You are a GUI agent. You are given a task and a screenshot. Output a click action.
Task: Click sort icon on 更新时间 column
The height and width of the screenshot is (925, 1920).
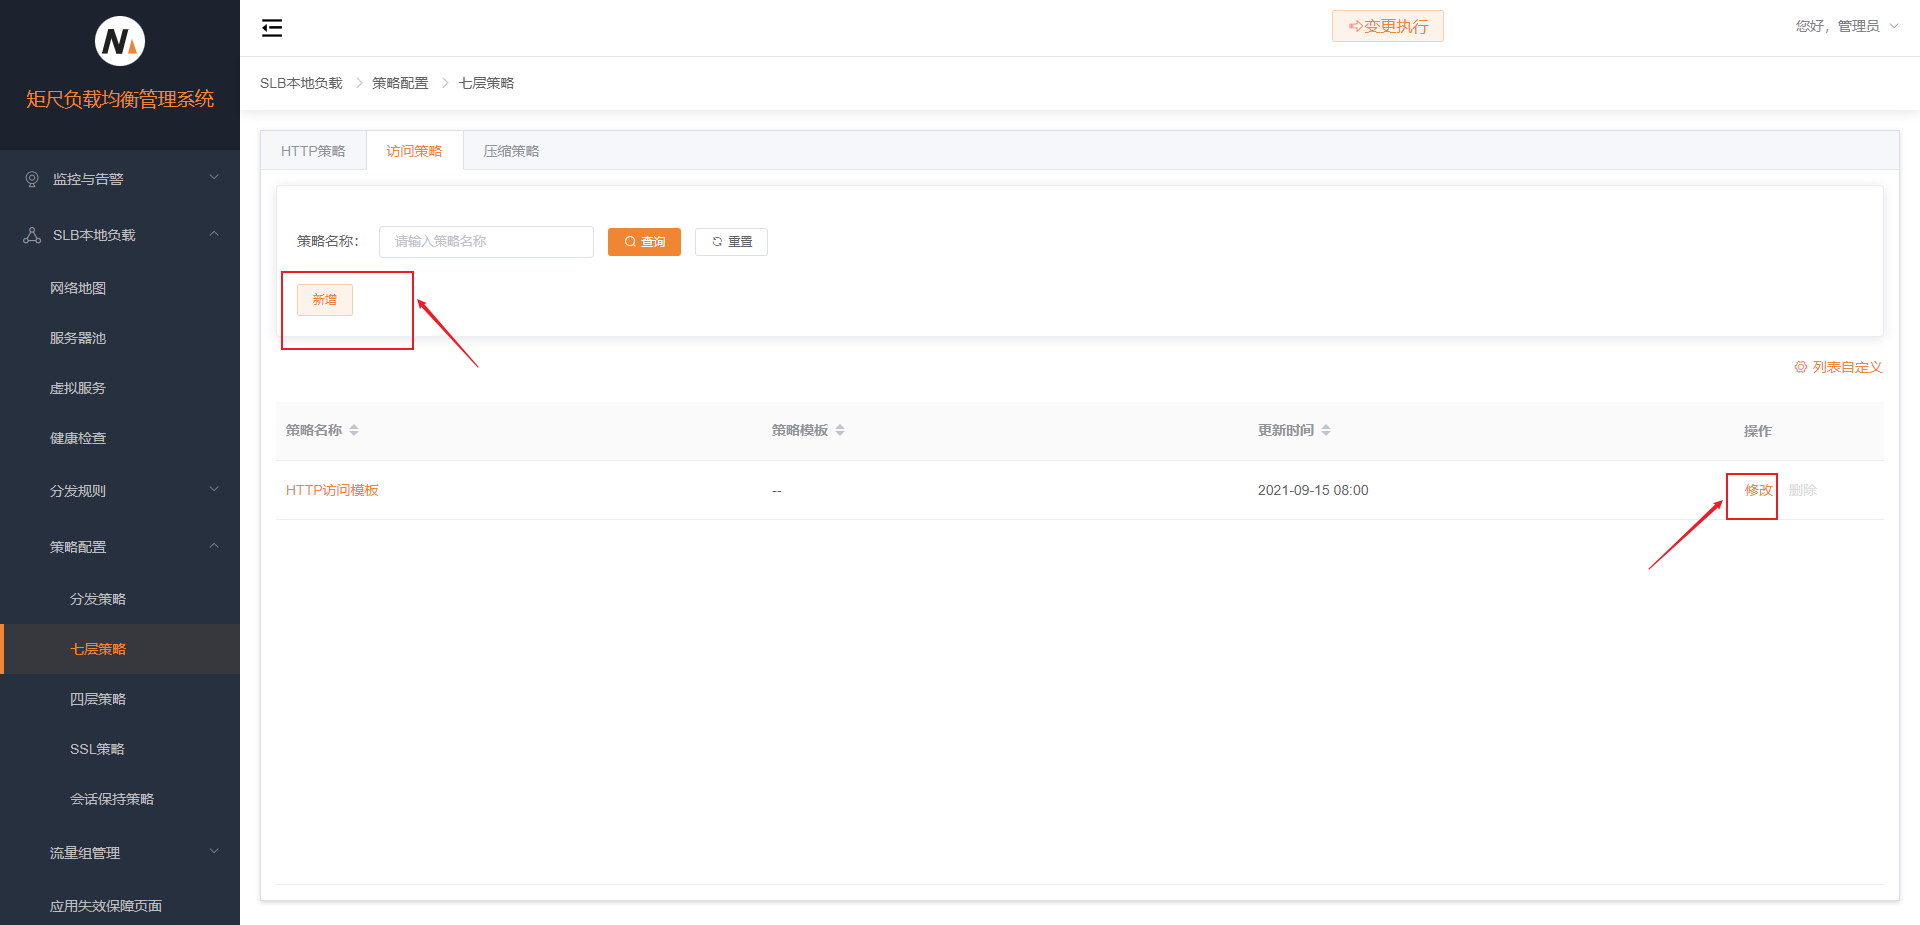tap(1326, 430)
